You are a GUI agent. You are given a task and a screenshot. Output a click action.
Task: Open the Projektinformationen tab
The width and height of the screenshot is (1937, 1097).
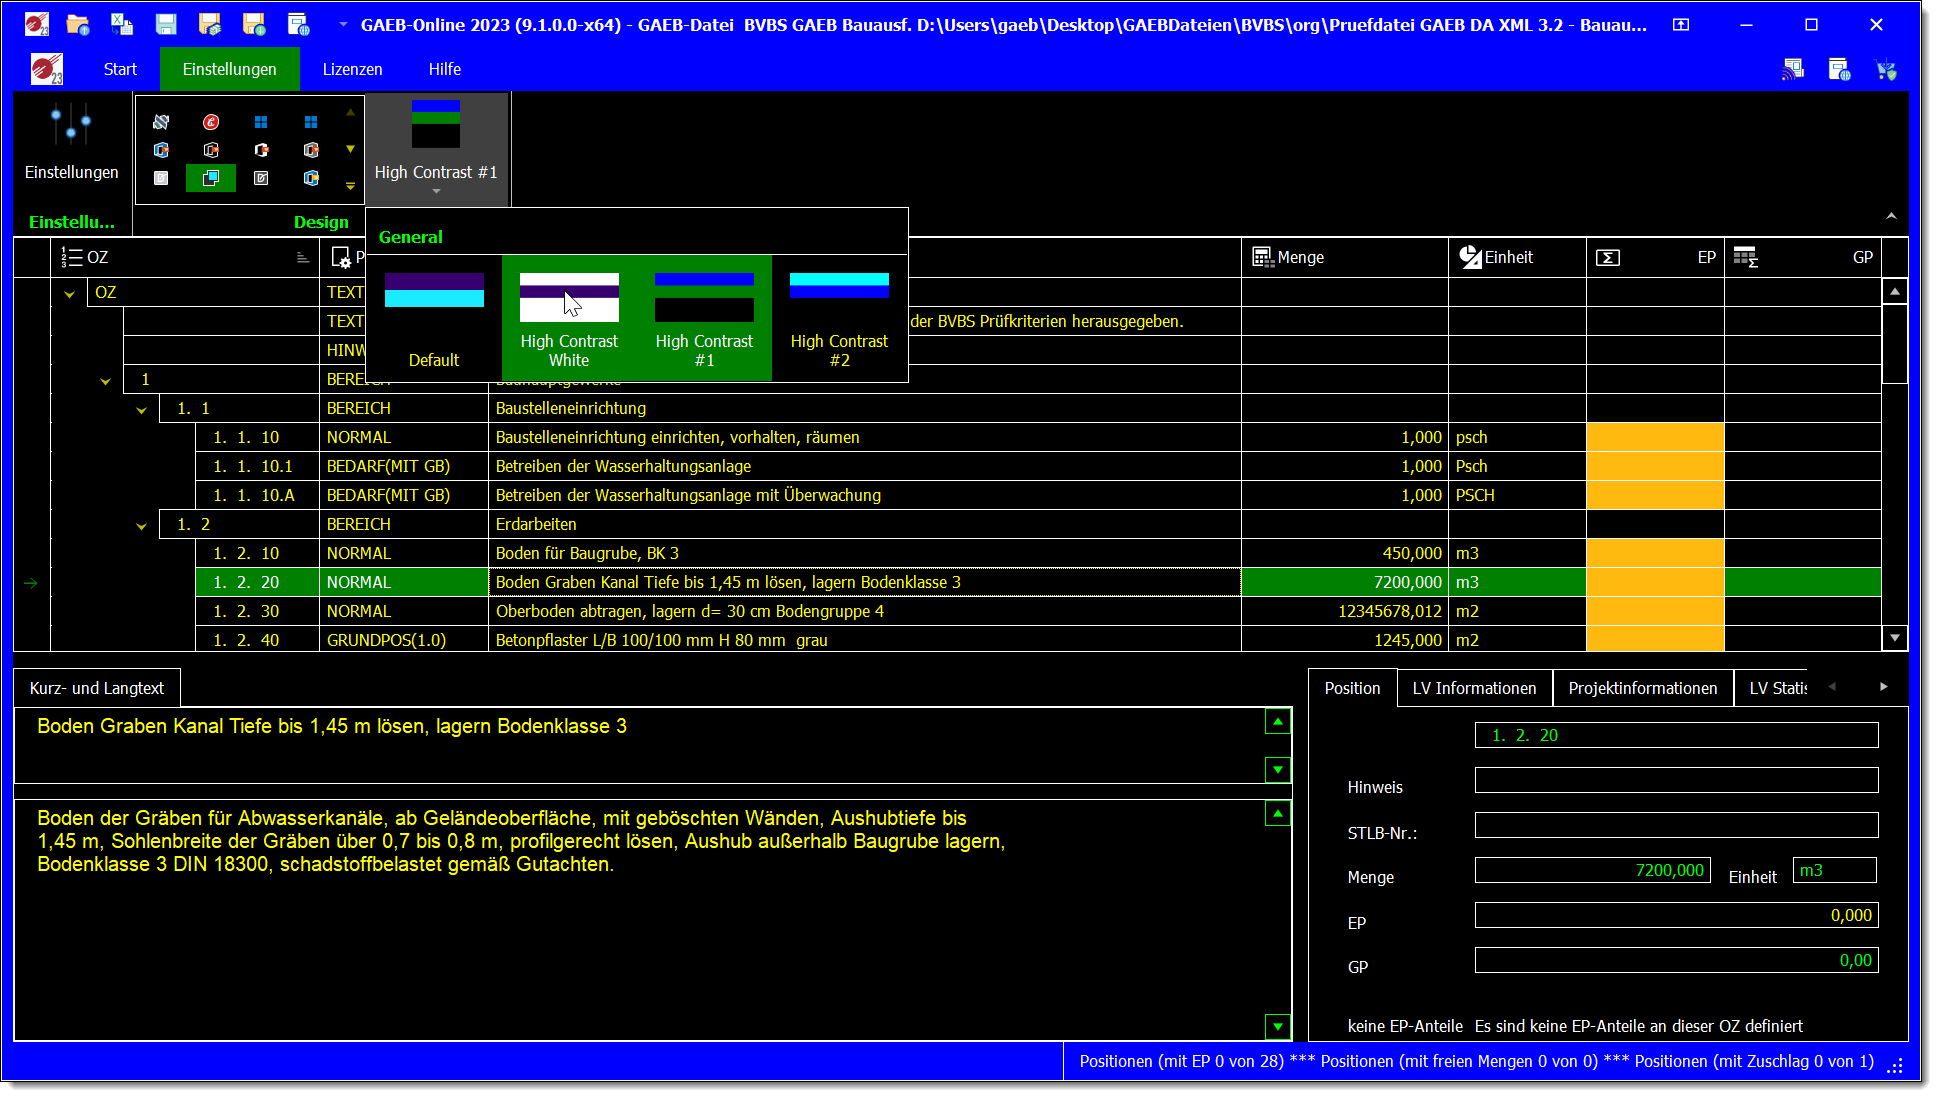[1642, 688]
